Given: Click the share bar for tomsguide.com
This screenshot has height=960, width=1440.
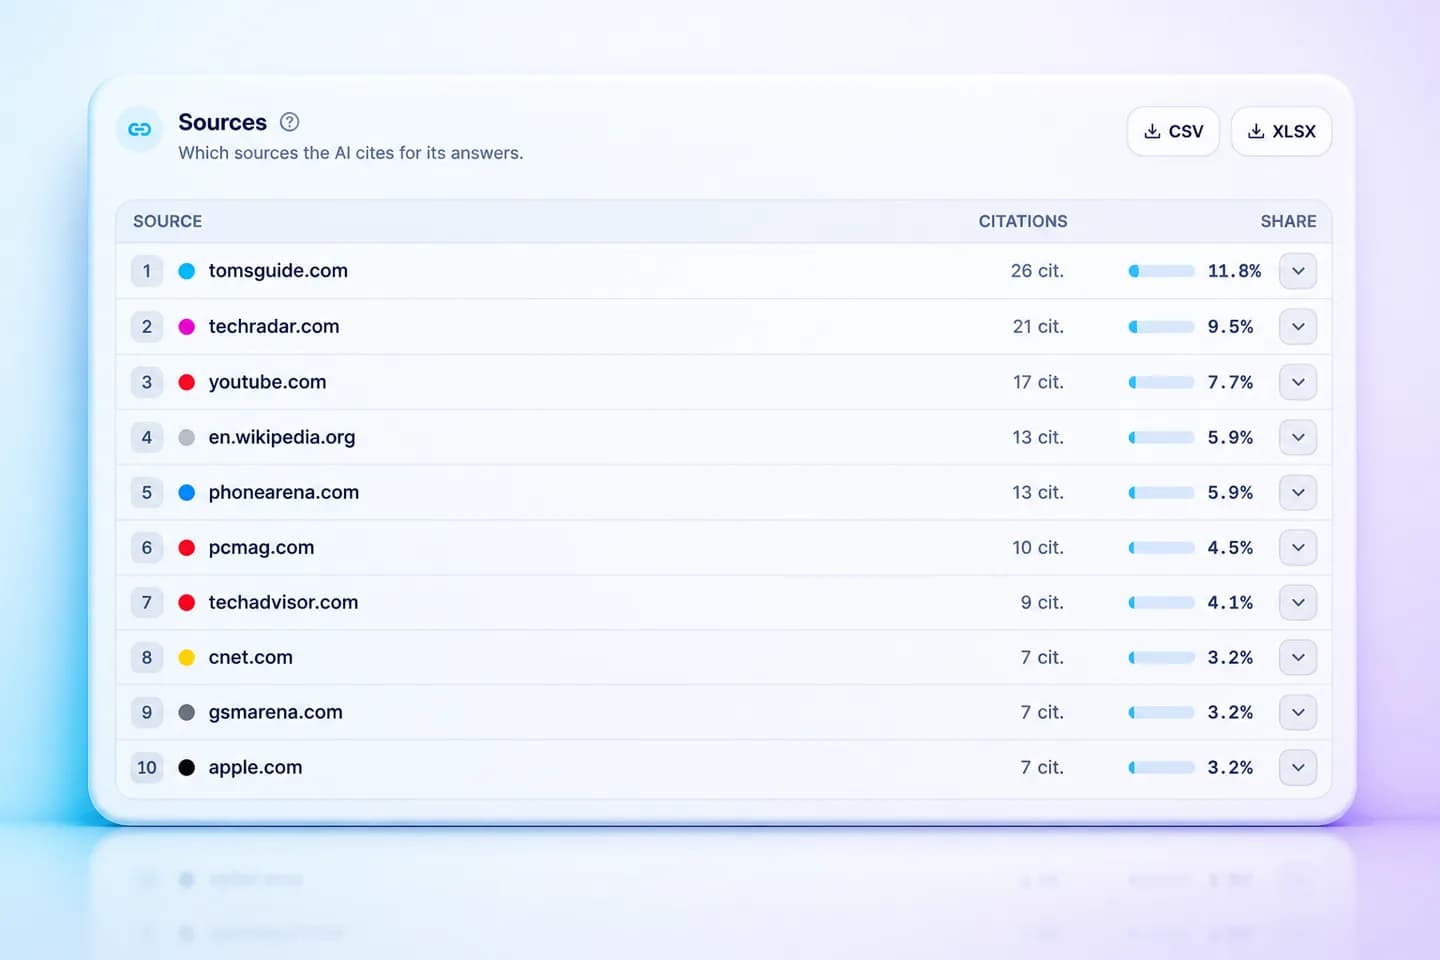Looking at the screenshot, I should pos(1161,271).
